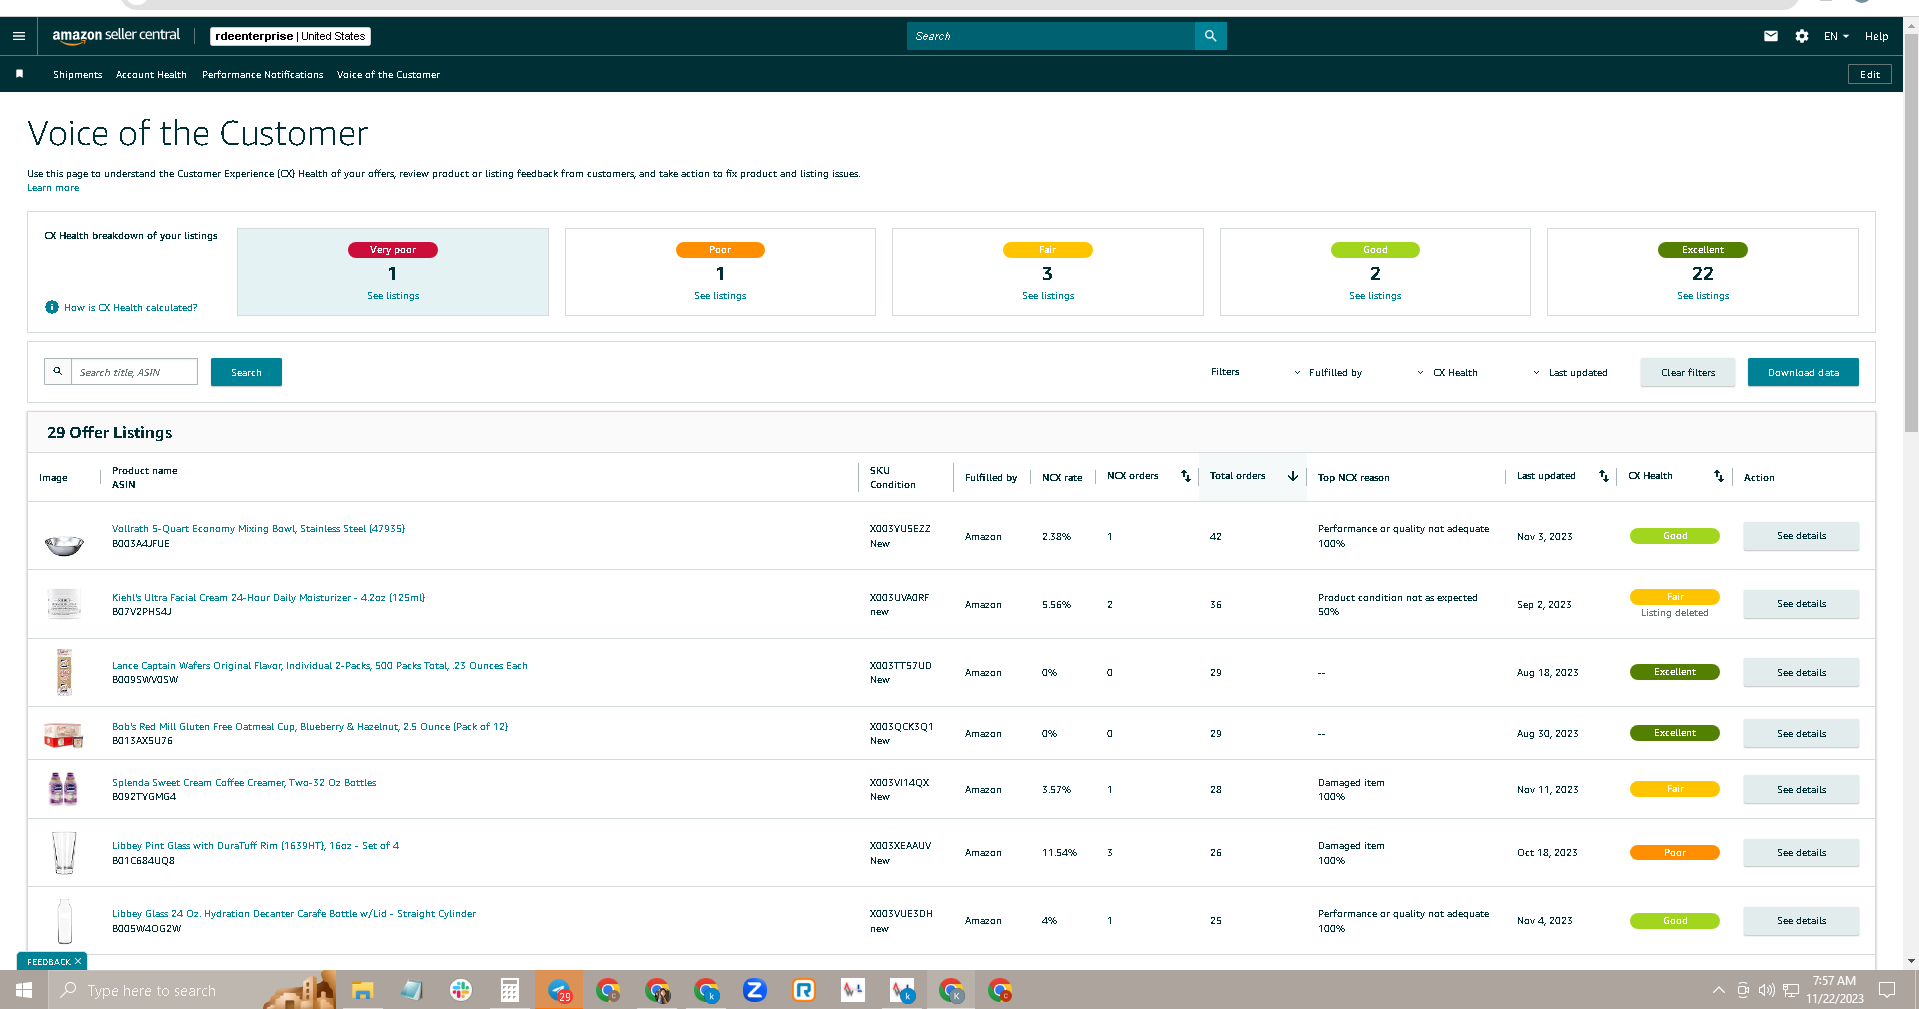
Task: Show hidden system tray icons
Action: [x=1718, y=990]
